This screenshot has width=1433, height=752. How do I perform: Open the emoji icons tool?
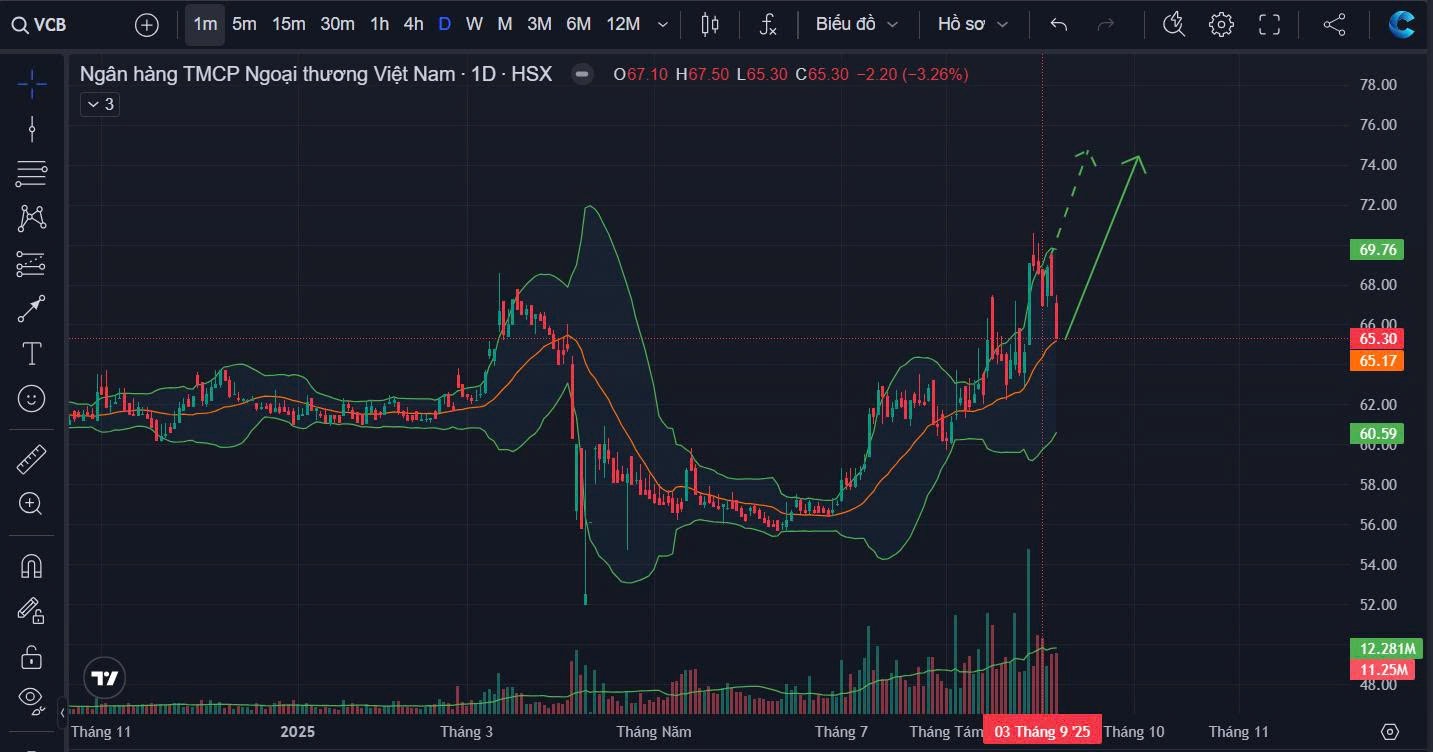32,399
